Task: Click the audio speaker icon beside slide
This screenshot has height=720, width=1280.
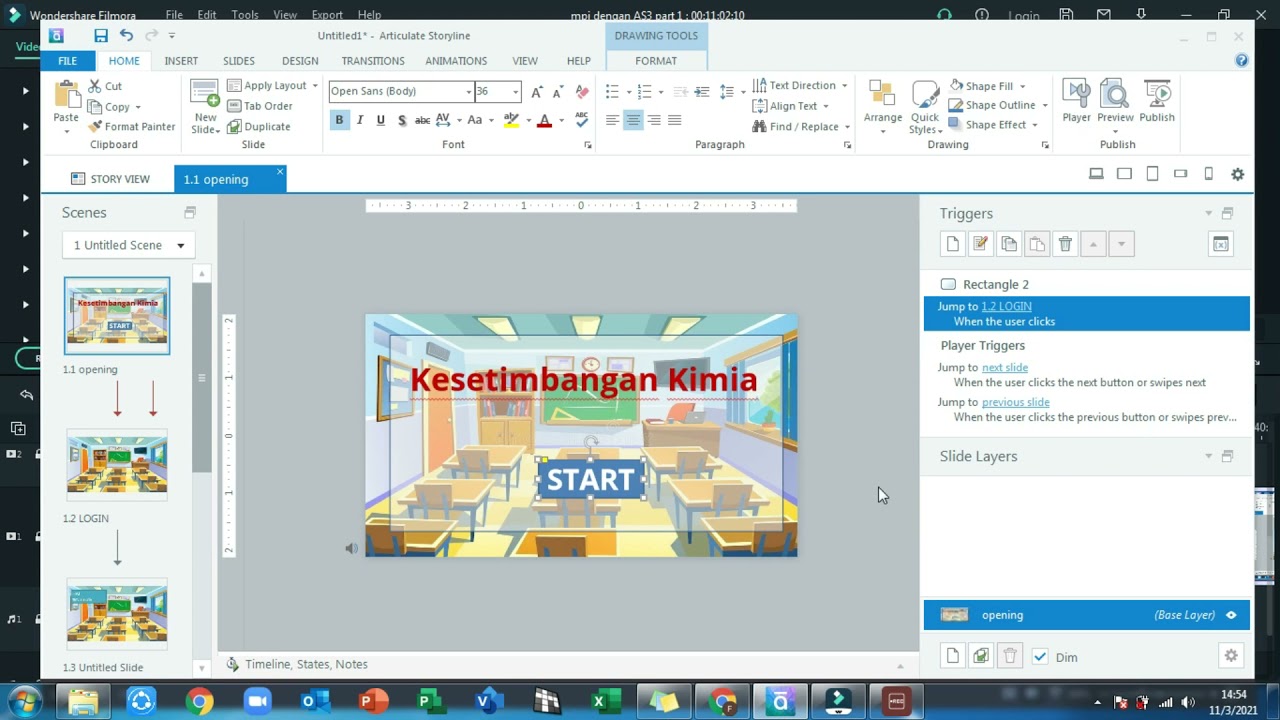Action: [x=351, y=548]
